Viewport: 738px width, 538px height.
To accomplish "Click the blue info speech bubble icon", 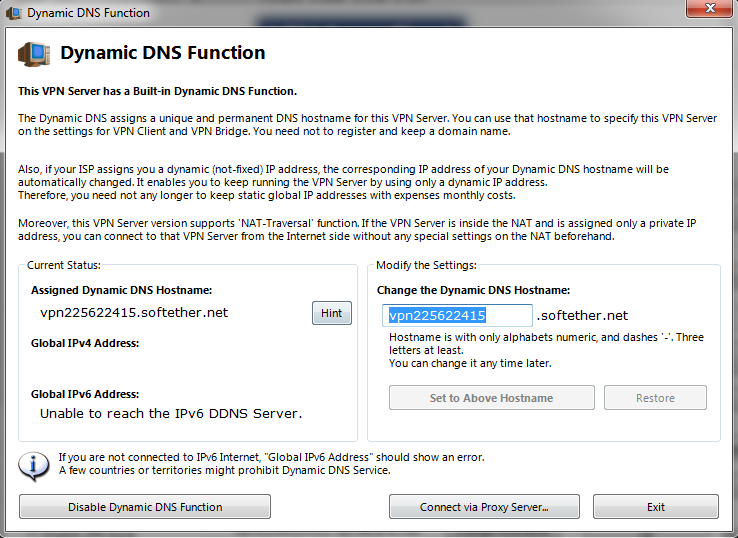I will pos(34,466).
